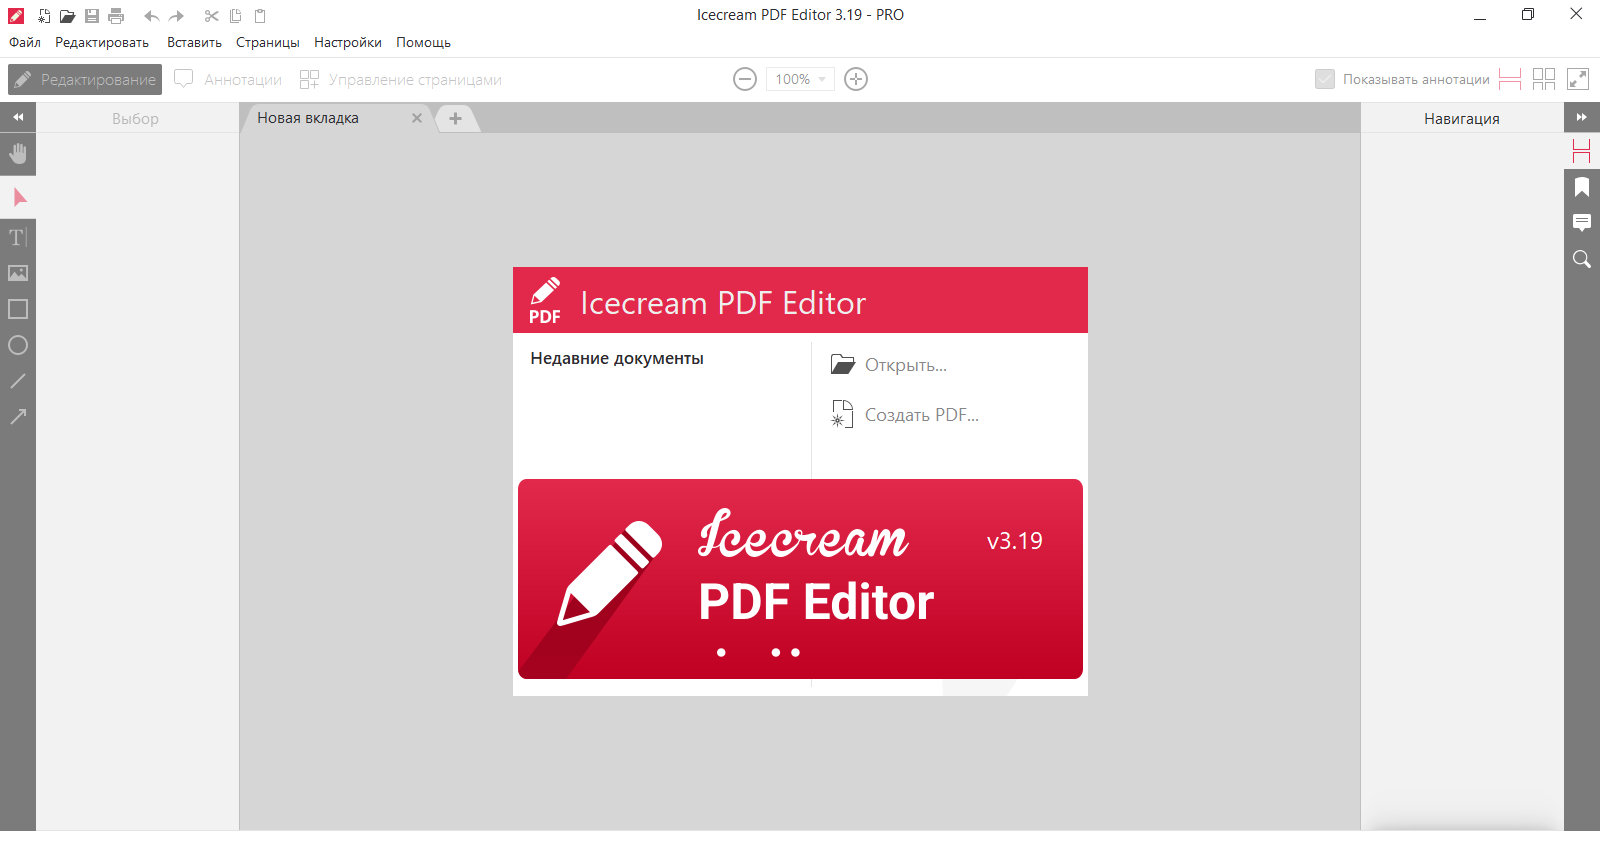
Task: Click the paste clipboard icon
Action: (x=260, y=16)
